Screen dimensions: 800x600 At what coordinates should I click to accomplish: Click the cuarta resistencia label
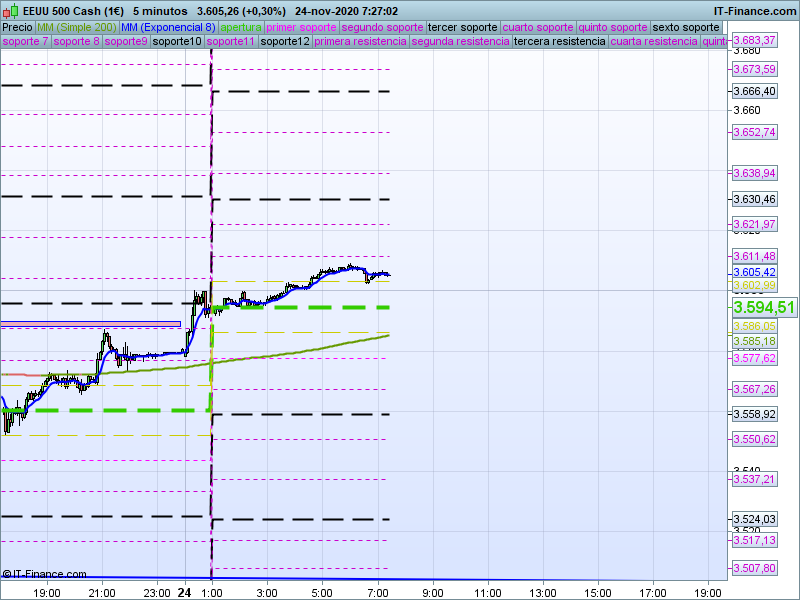[x=654, y=42]
